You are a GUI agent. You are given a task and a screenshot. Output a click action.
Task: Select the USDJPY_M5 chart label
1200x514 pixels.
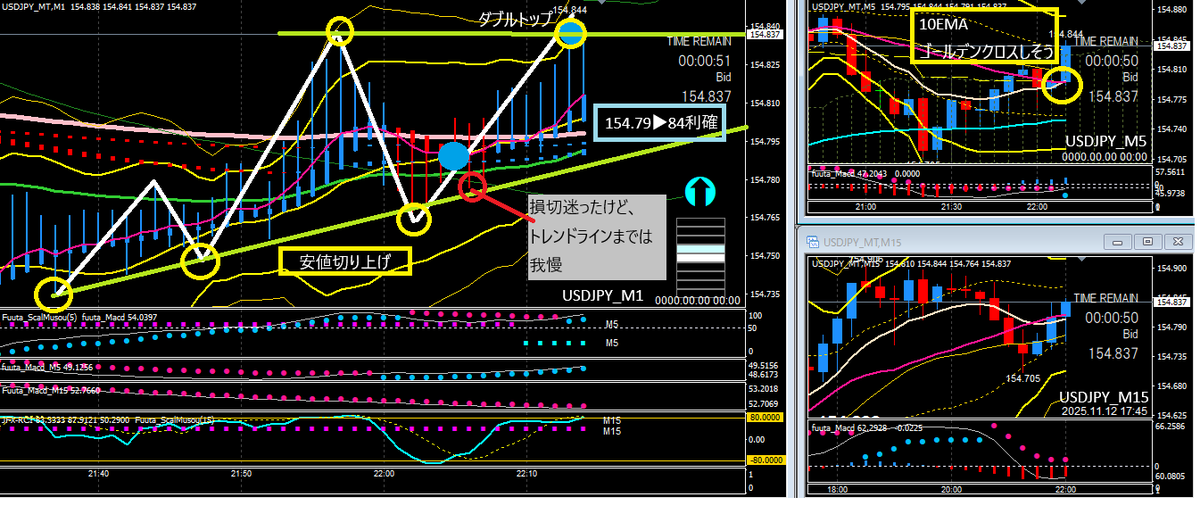[1106, 142]
